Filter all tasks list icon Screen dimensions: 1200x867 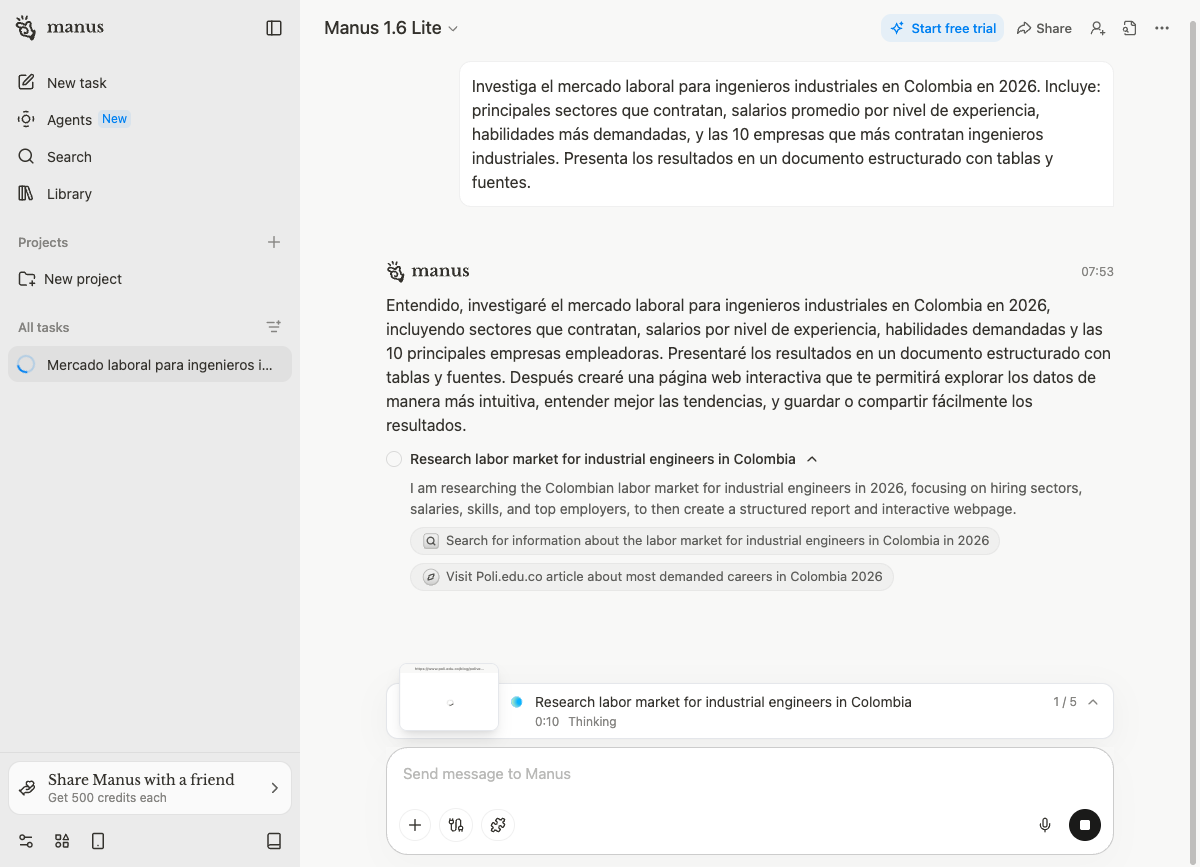coord(274,327)
